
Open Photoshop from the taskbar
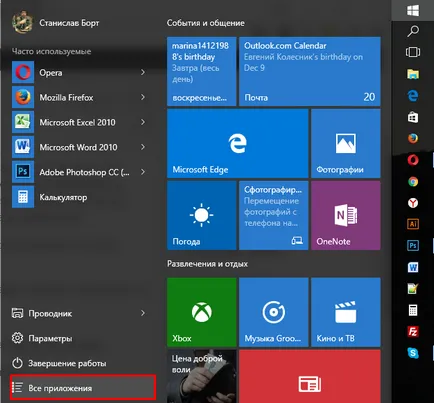coord(413,246)
